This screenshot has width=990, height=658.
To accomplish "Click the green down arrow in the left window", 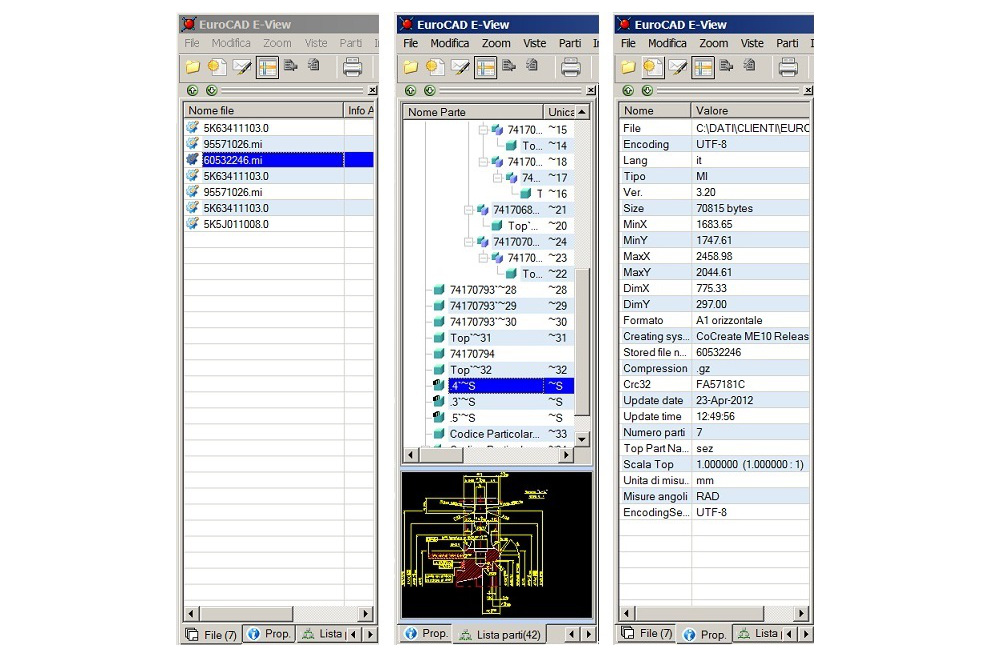I will pyautogui.click(x=212, y=90).
